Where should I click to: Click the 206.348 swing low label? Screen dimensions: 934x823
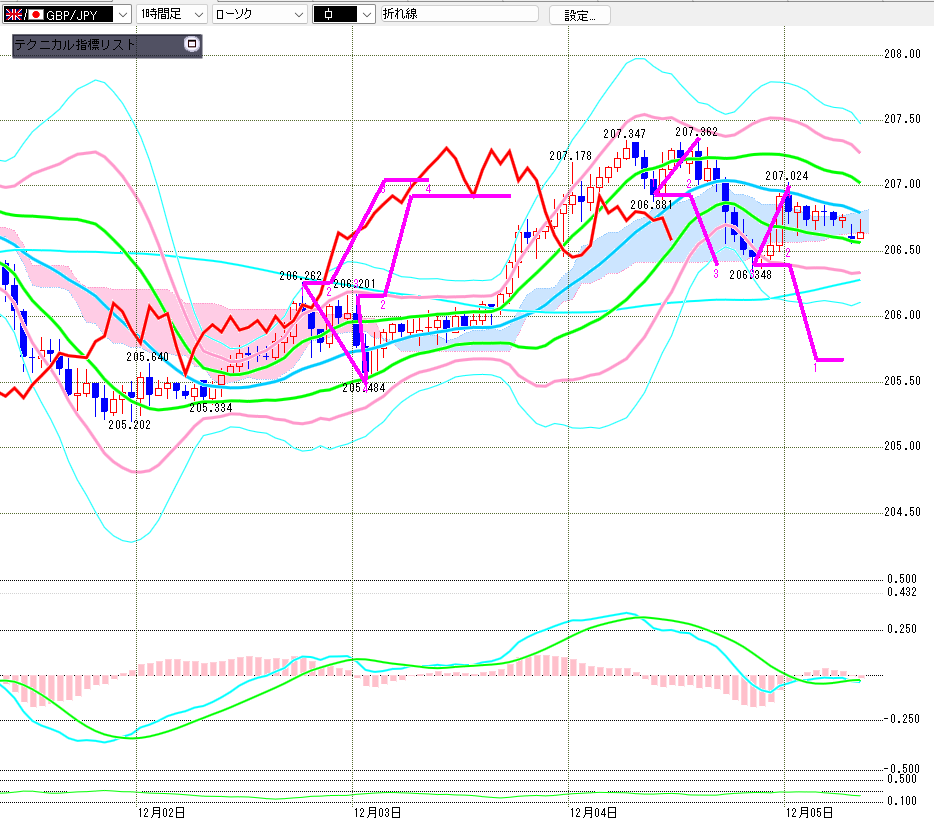coord(749,273)
